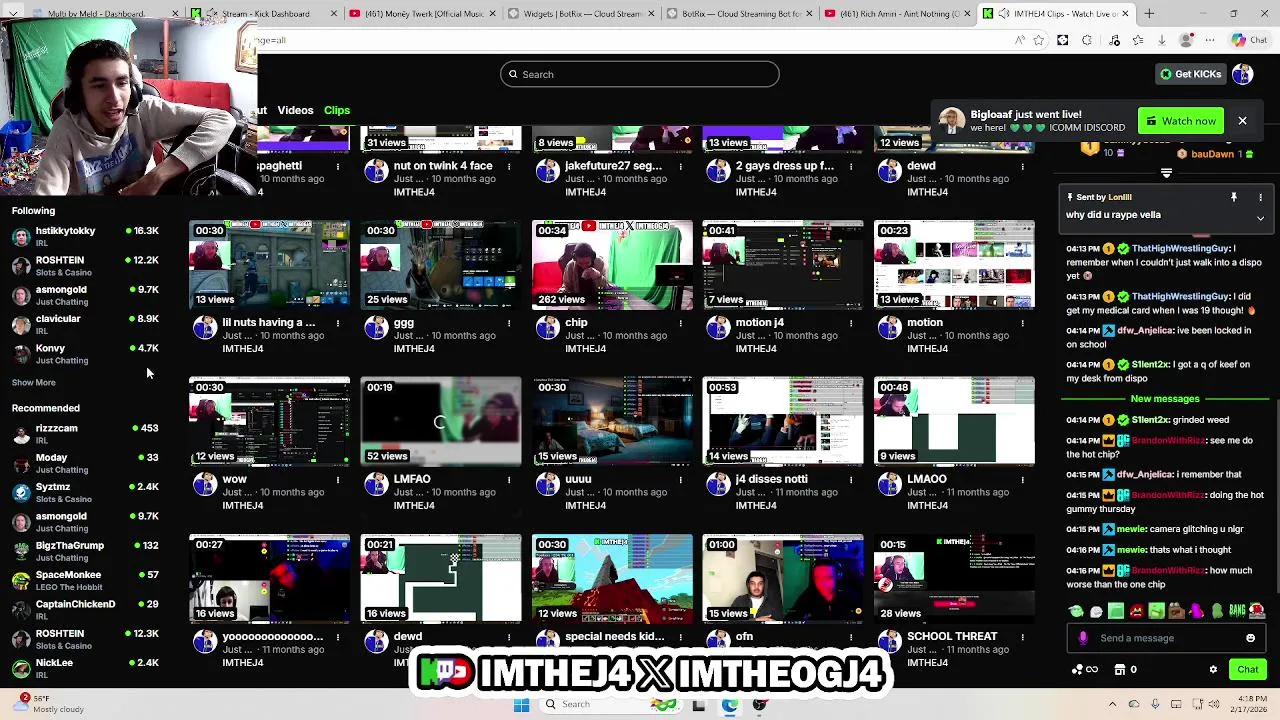Viewport: 1280px width, 720px height.
Task: Click channel avatar beside 'uuuu' clip
Action: pos(547,485)
